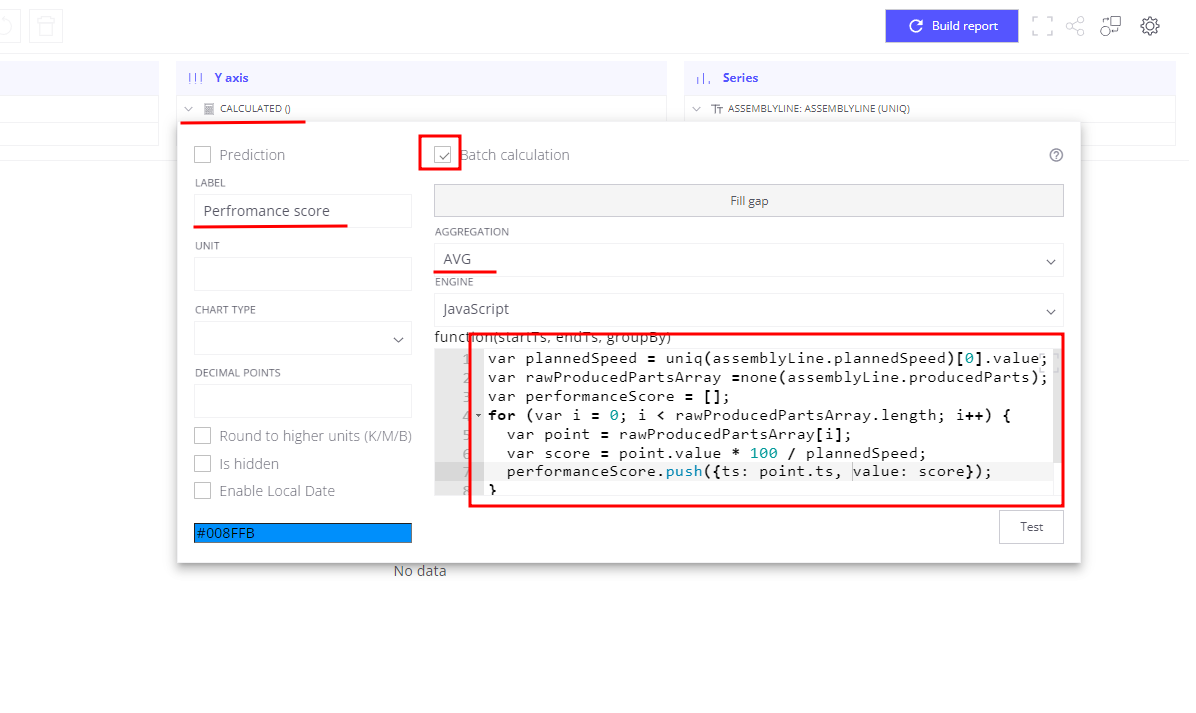This screenshot has height=713, width=1196.
Task: Click the #008FFB blue color swatch
Action: [302, 533]
